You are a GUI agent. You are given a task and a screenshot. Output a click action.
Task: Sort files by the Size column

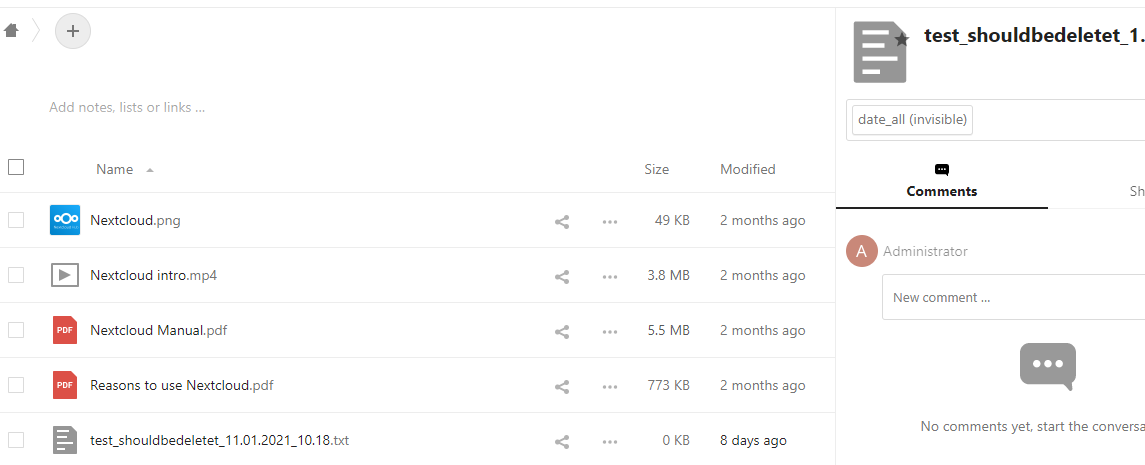(656, 169)
